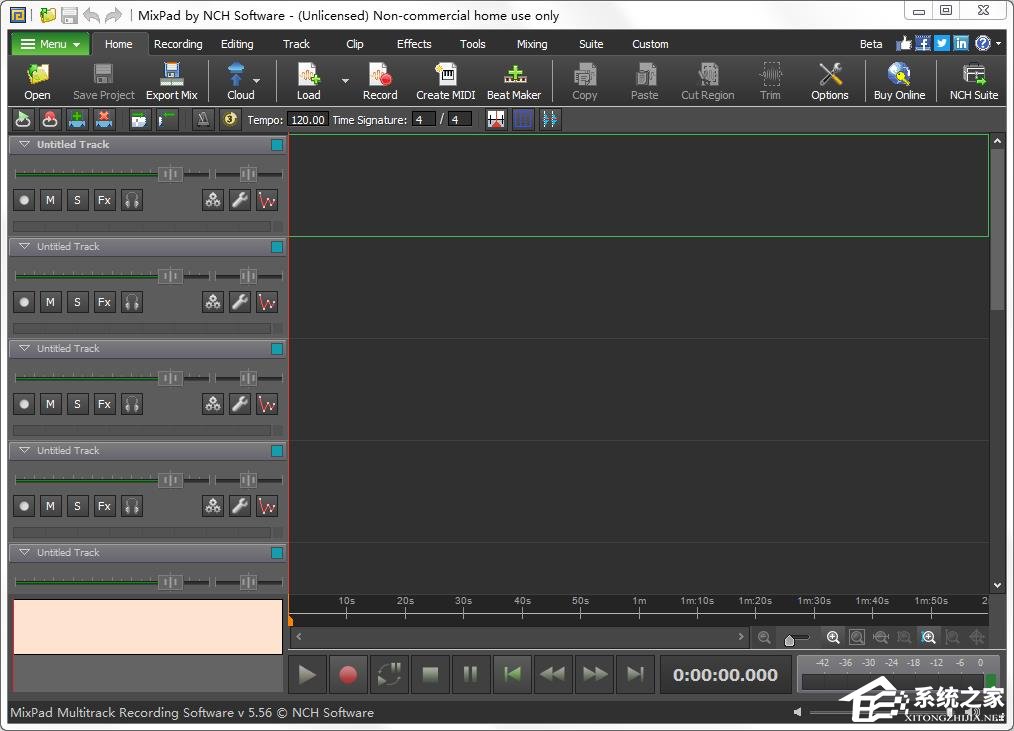Open the Mixing tab
The width and height of the screenshot is (1014, 731).
(x=532, y=44)
